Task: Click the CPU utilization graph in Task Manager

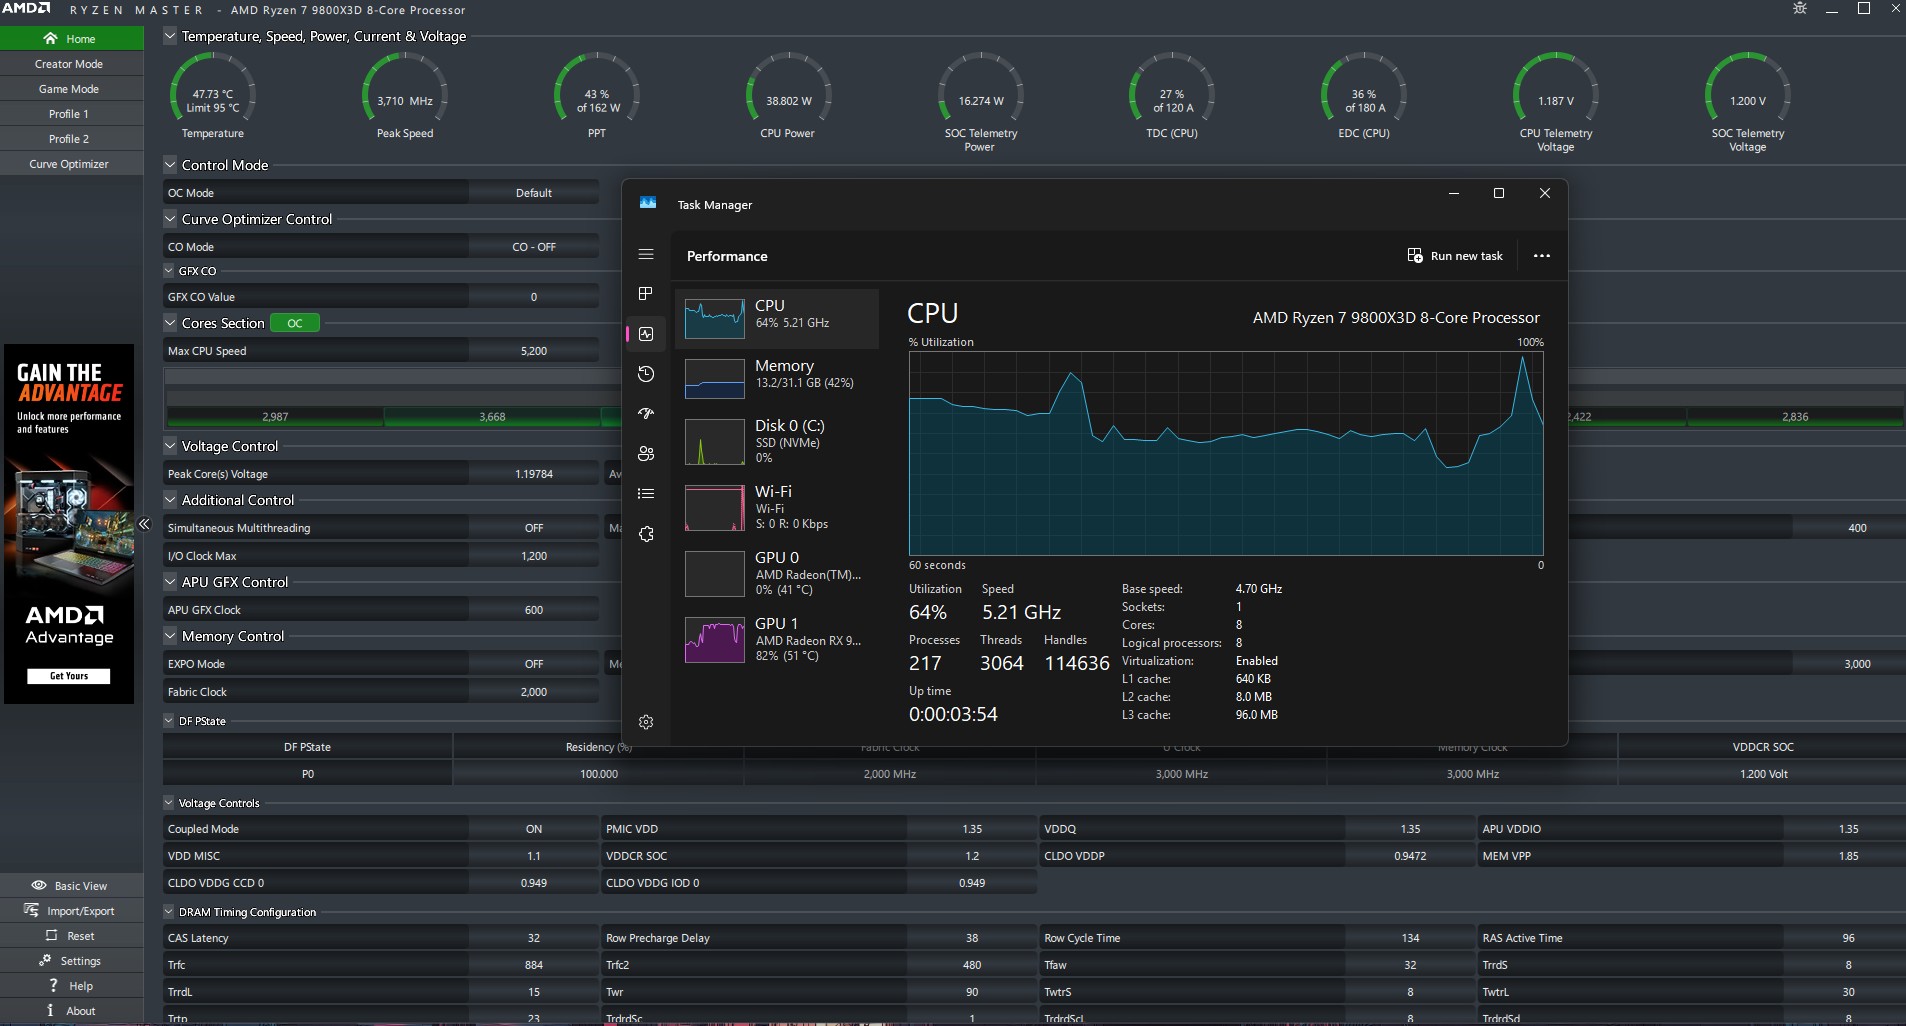Action: [1226, 453]
